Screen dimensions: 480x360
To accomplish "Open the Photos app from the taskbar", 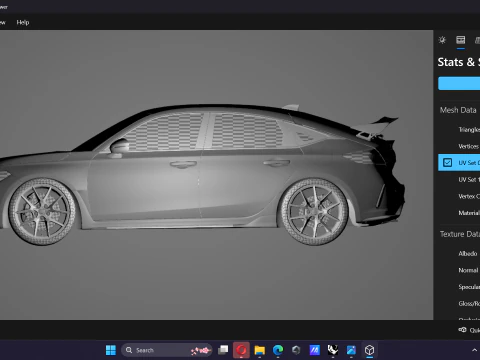I will coord(351,350).
